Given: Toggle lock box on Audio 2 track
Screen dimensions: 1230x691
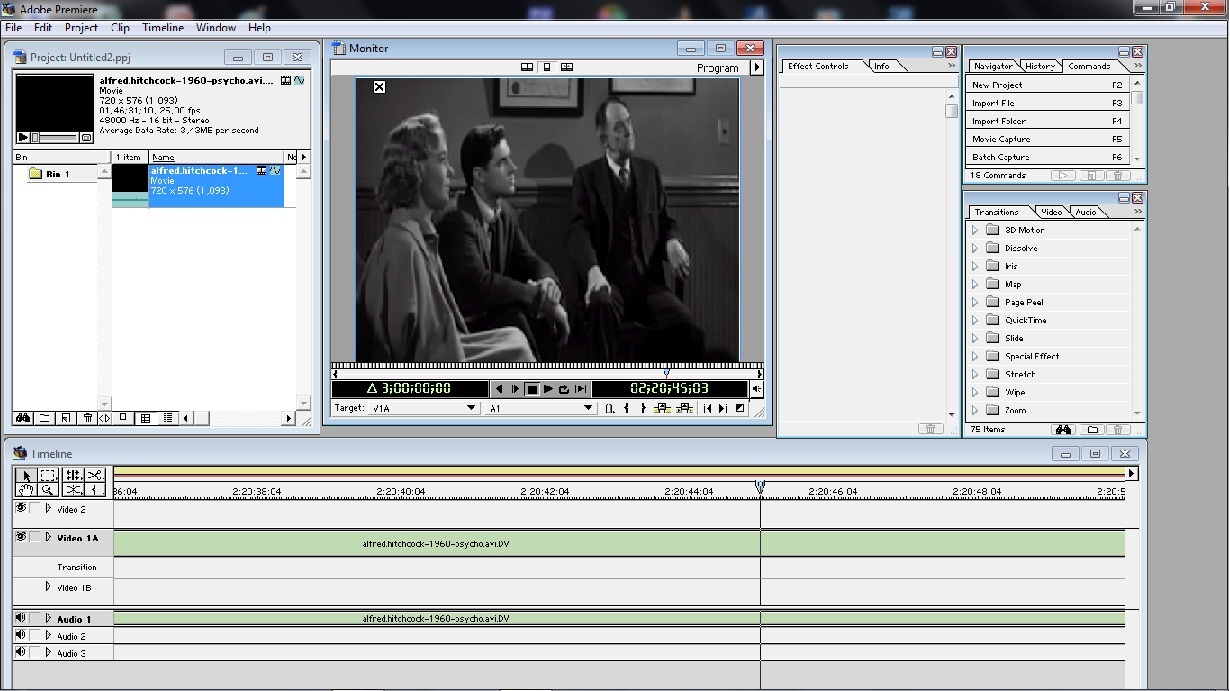Looking at the screenshot, I should click(35, 635).
